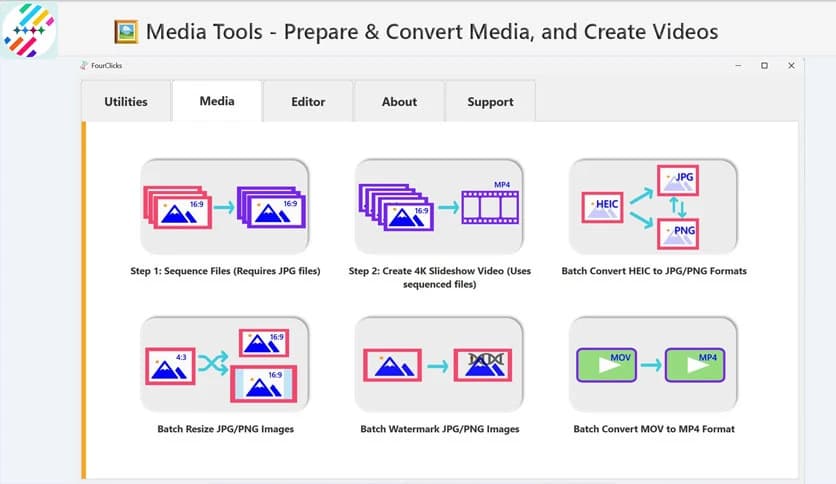
Task: Click the colorful app logo at top-left
Action: pyautogui.click(x=30, y=29)
